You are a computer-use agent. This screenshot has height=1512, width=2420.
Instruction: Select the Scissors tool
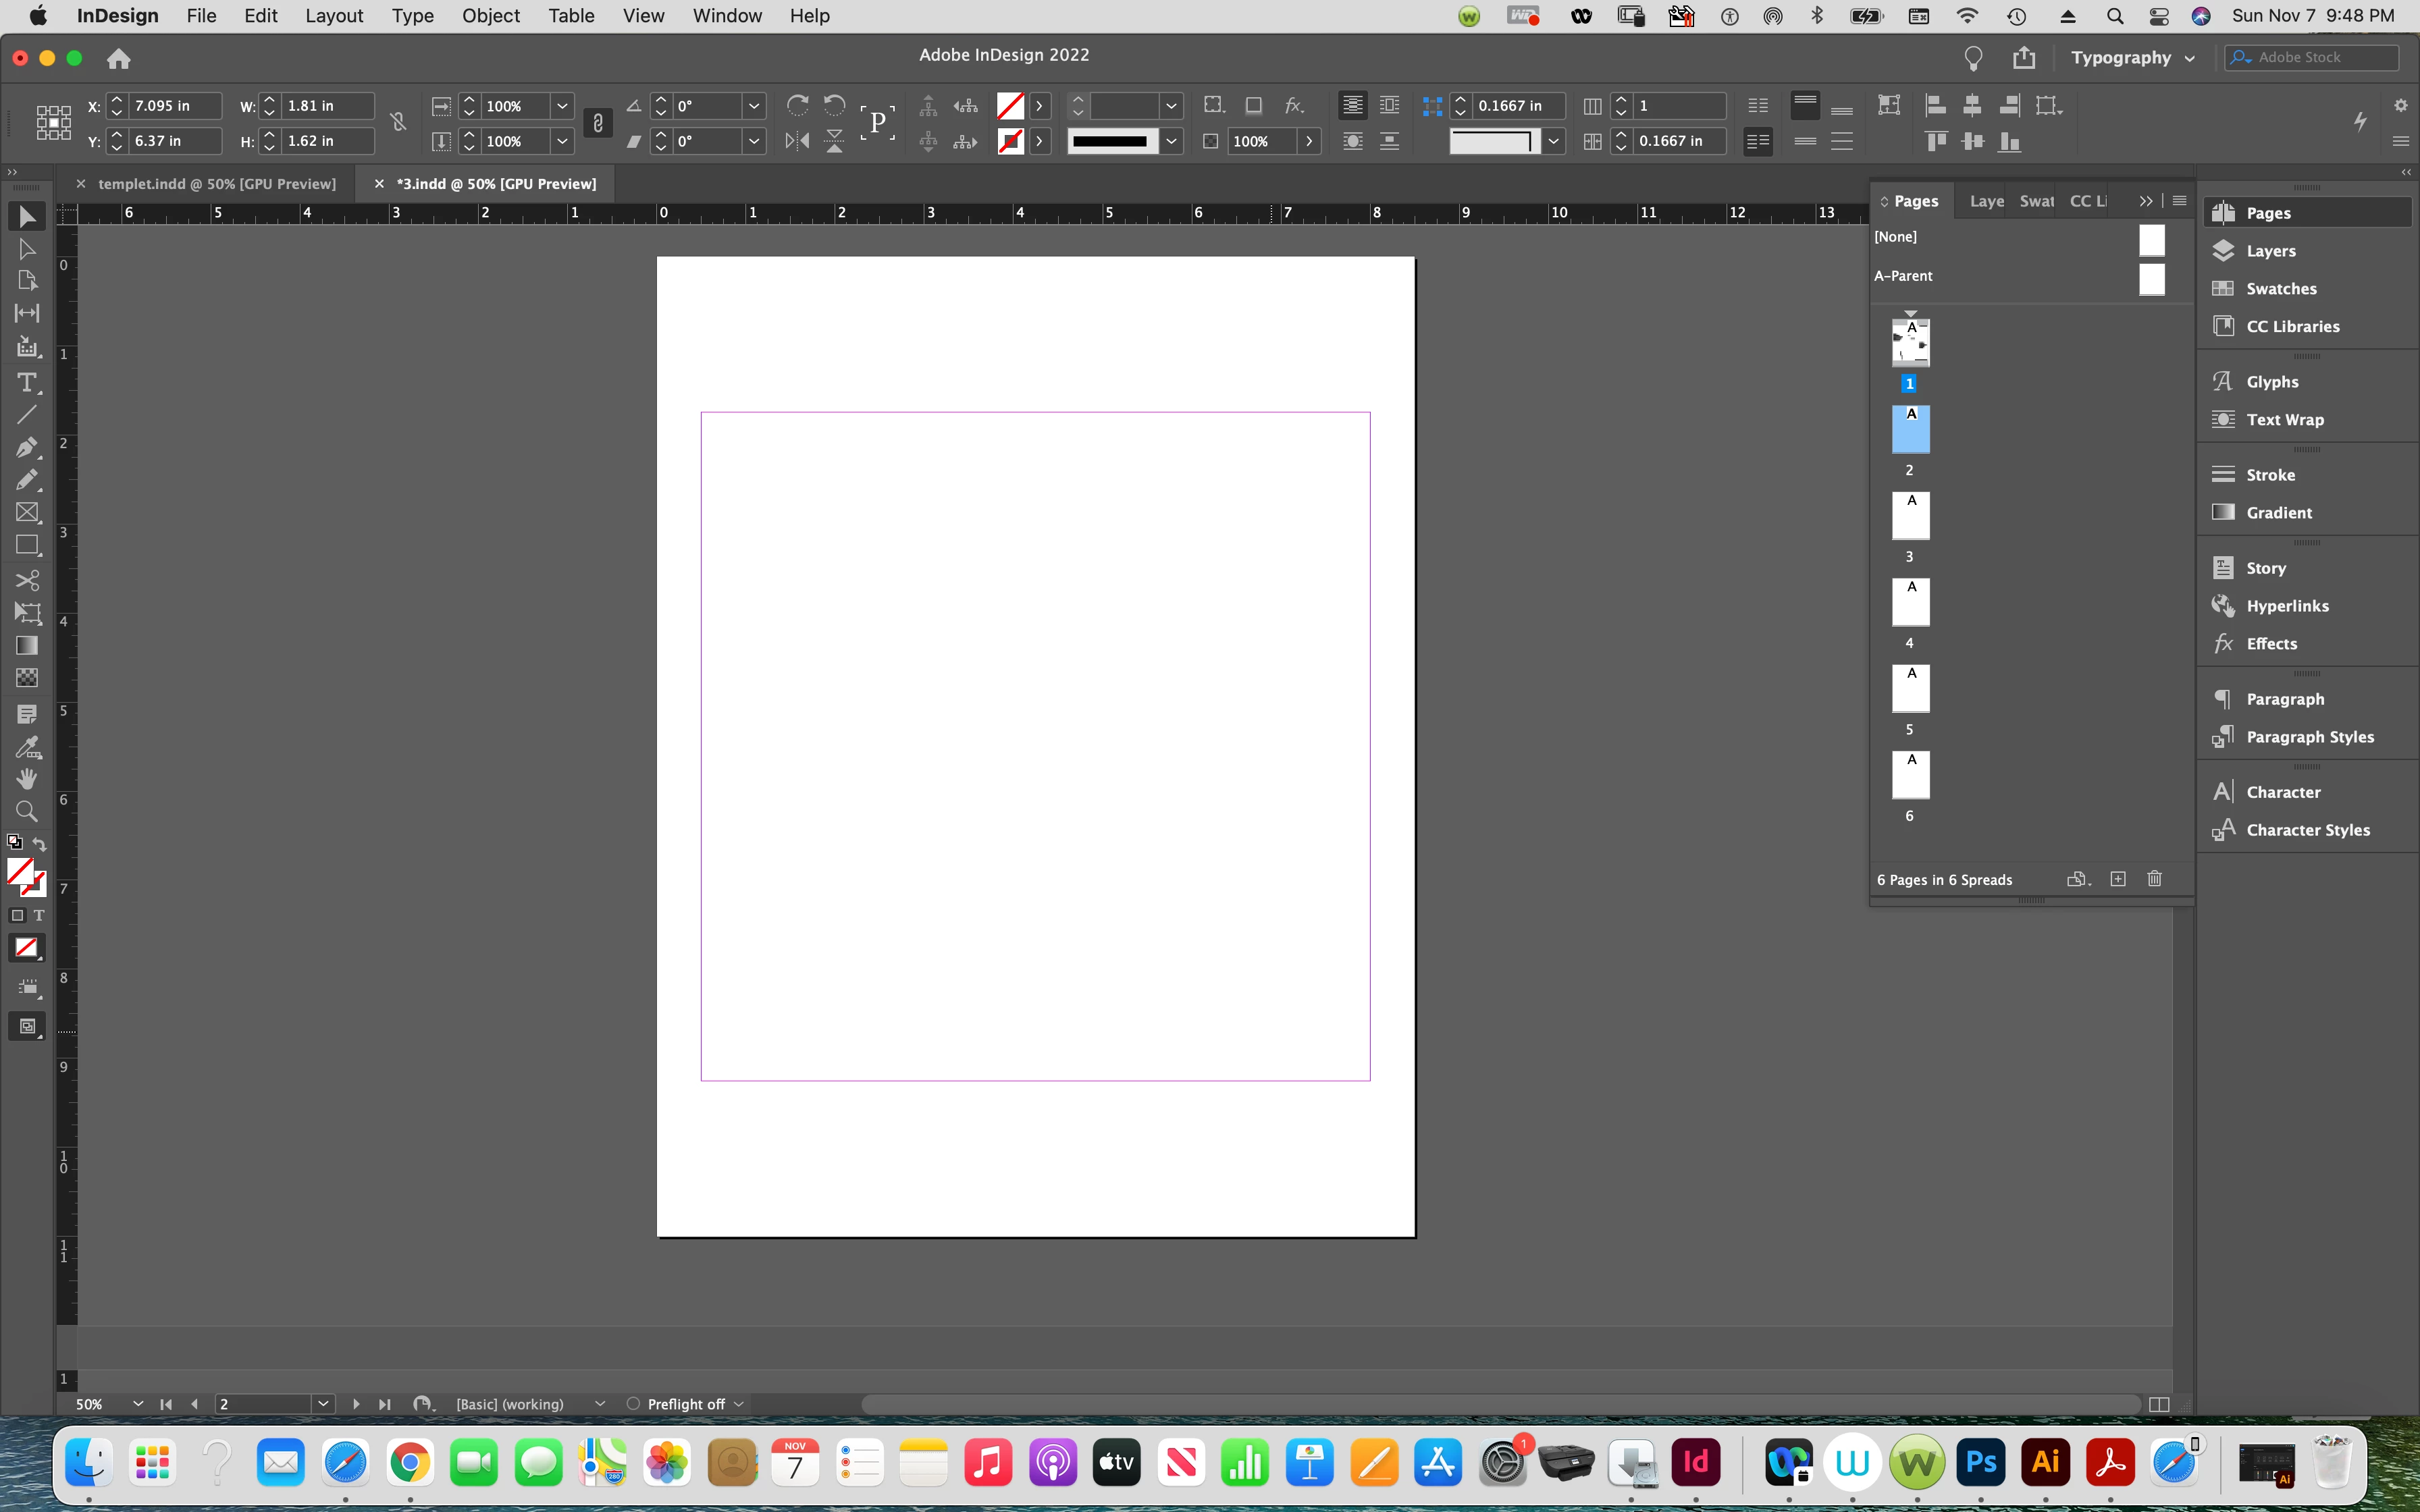tap(27, 580)
